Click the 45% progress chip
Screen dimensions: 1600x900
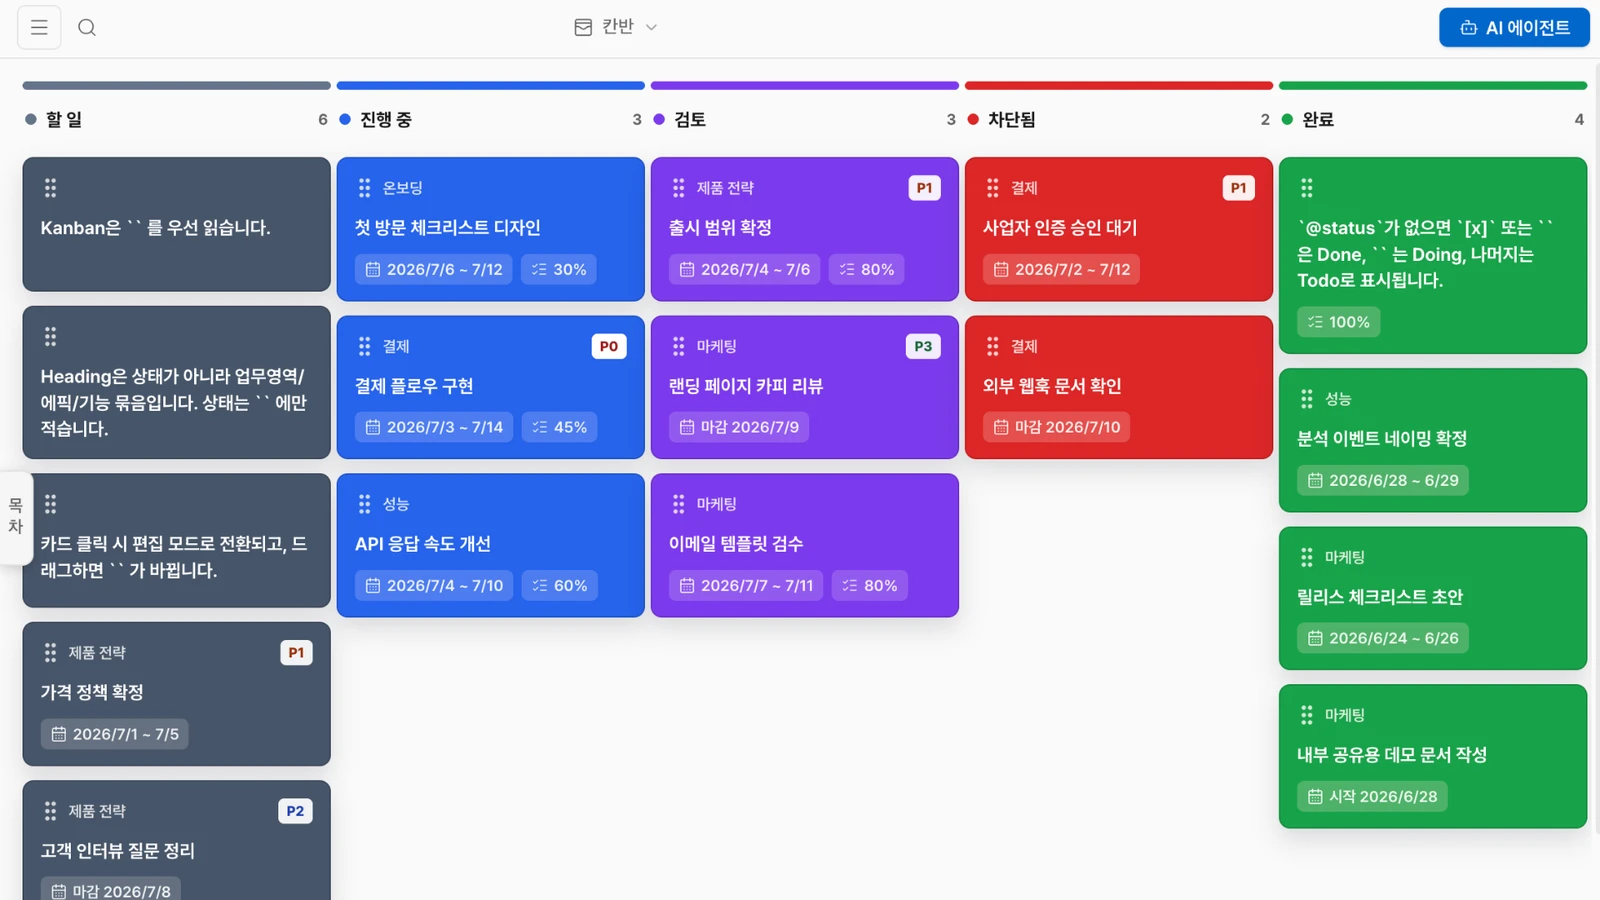[x=559, y=427]
